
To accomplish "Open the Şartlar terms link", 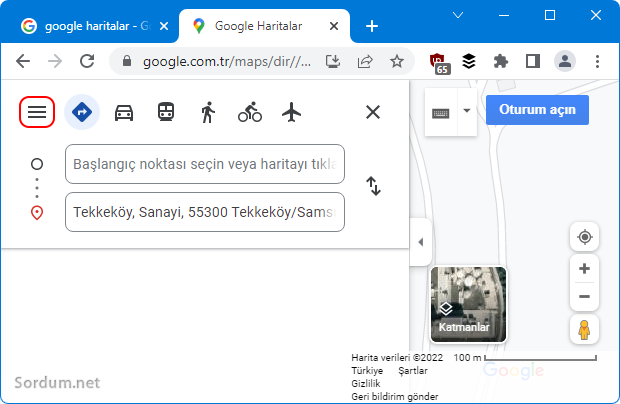I will pyautogui.click(x=413, y=371).
